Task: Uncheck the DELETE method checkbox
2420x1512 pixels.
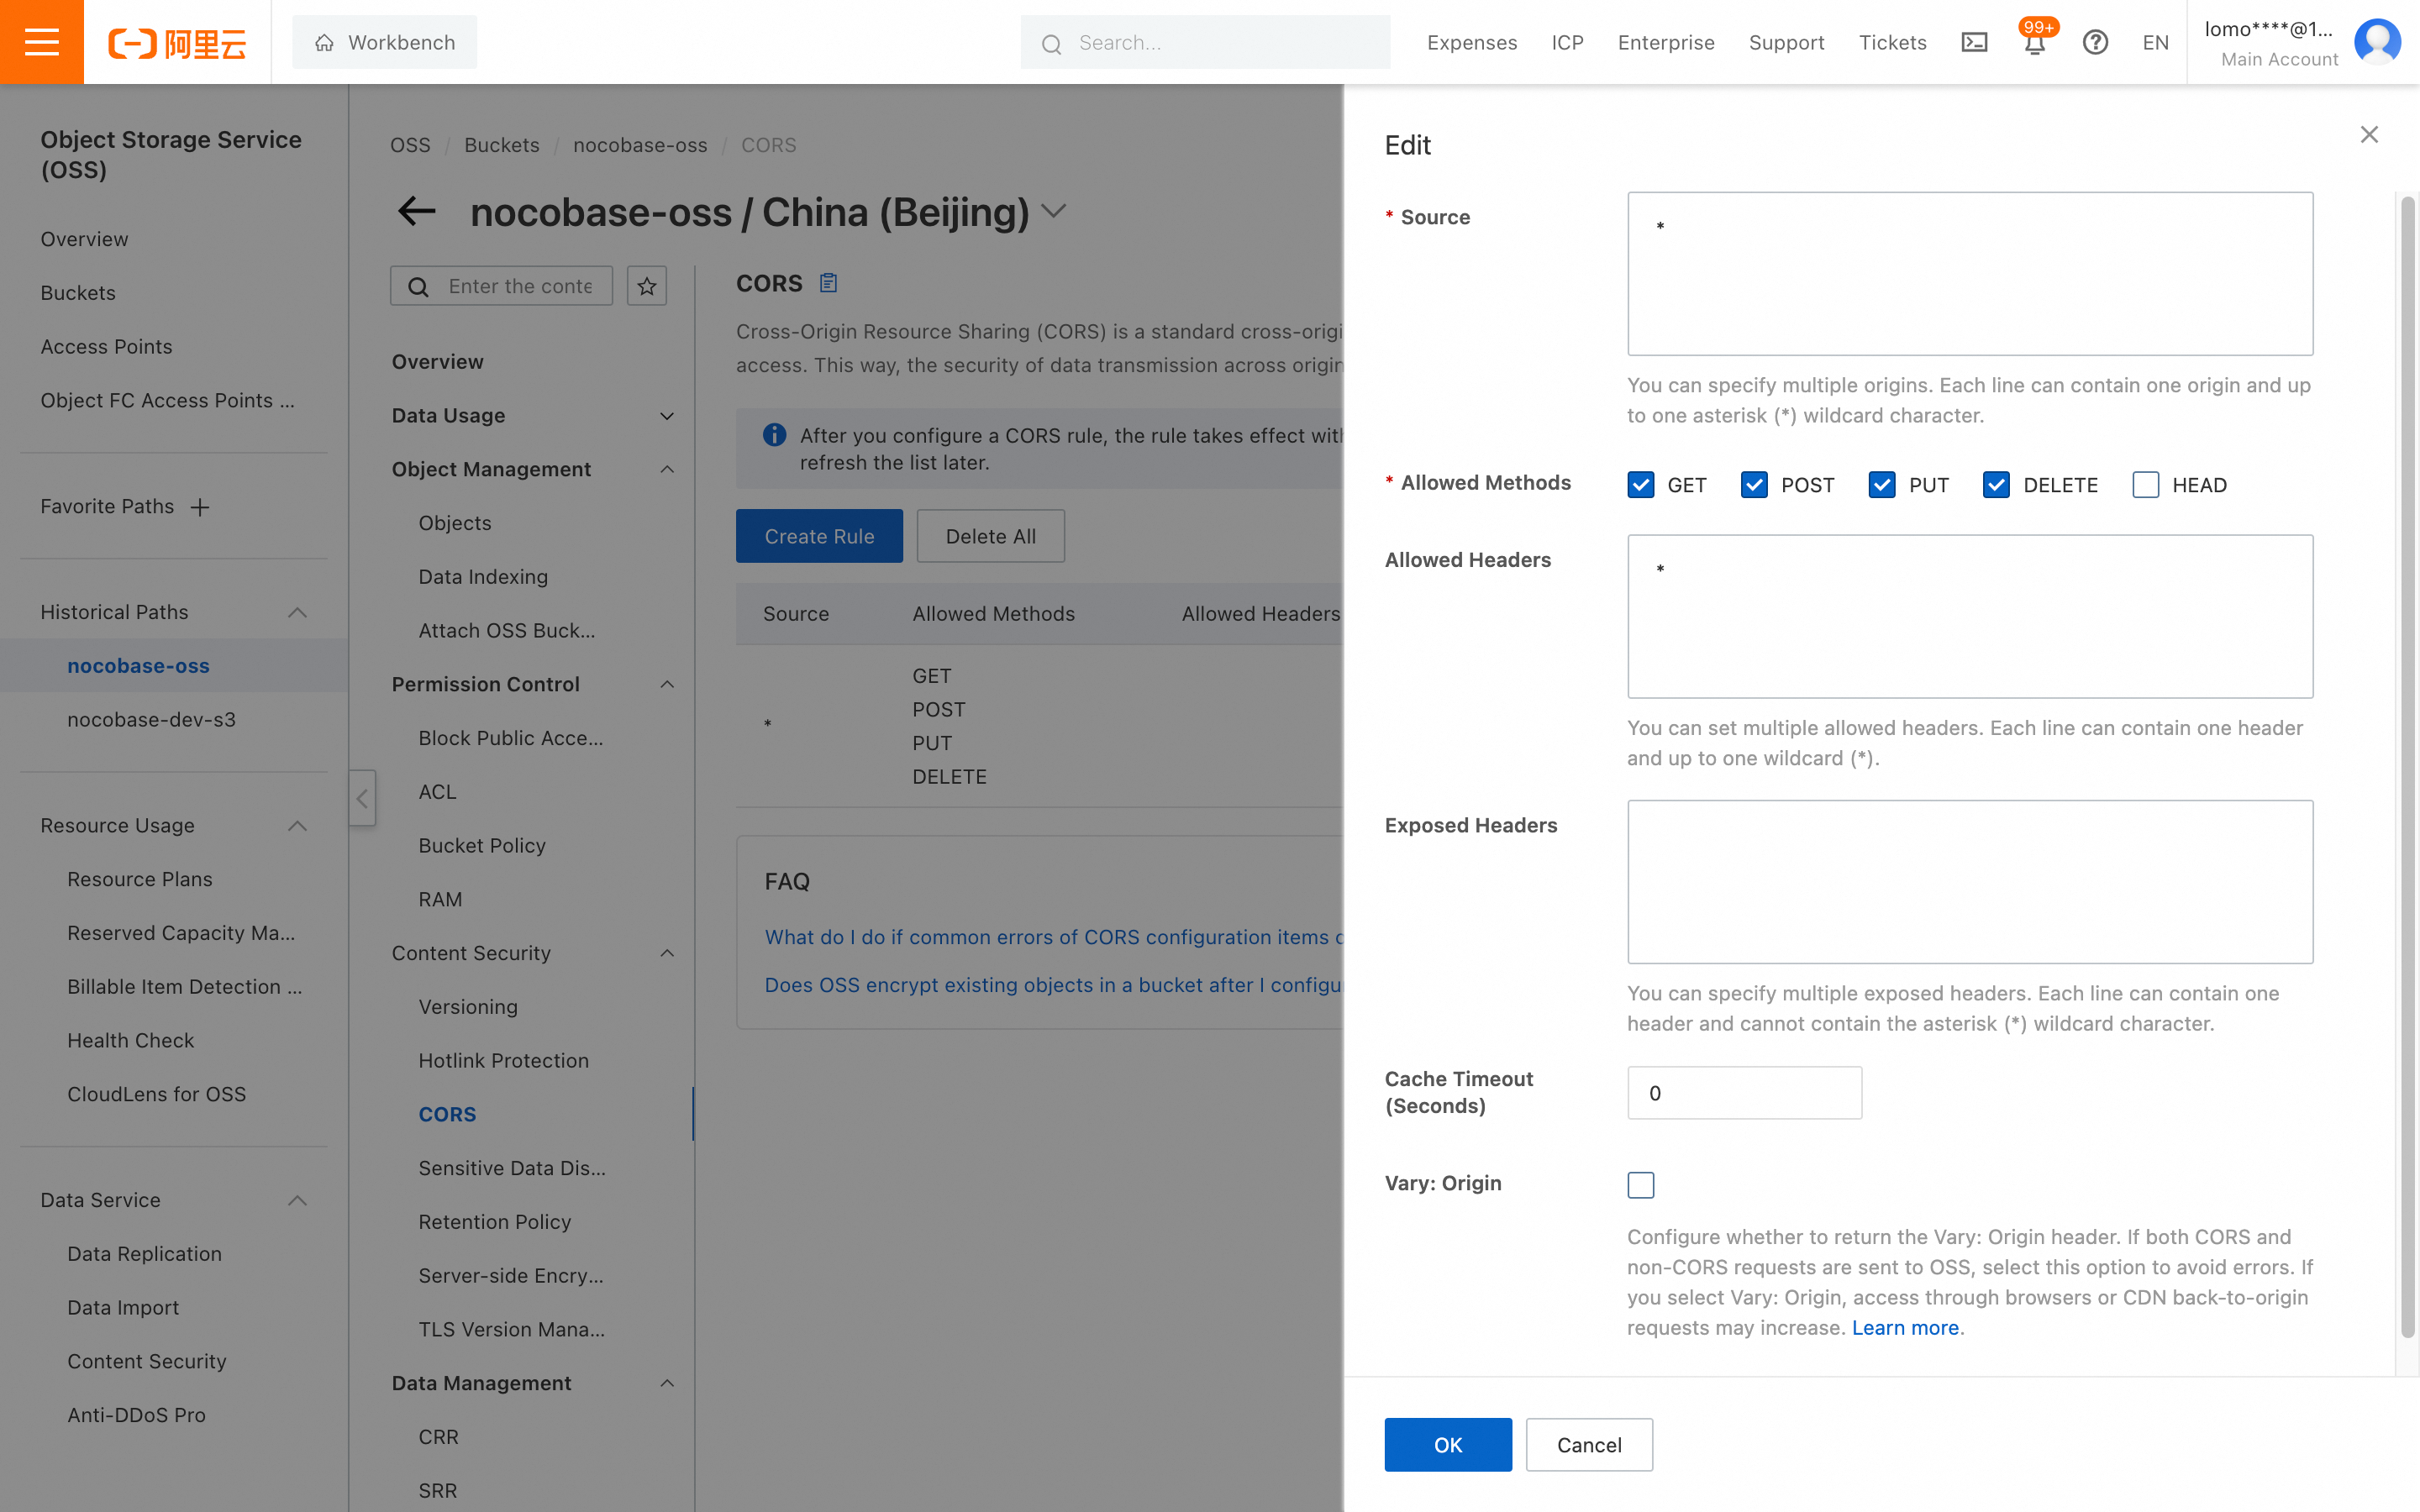Action: click(1996, 485)
